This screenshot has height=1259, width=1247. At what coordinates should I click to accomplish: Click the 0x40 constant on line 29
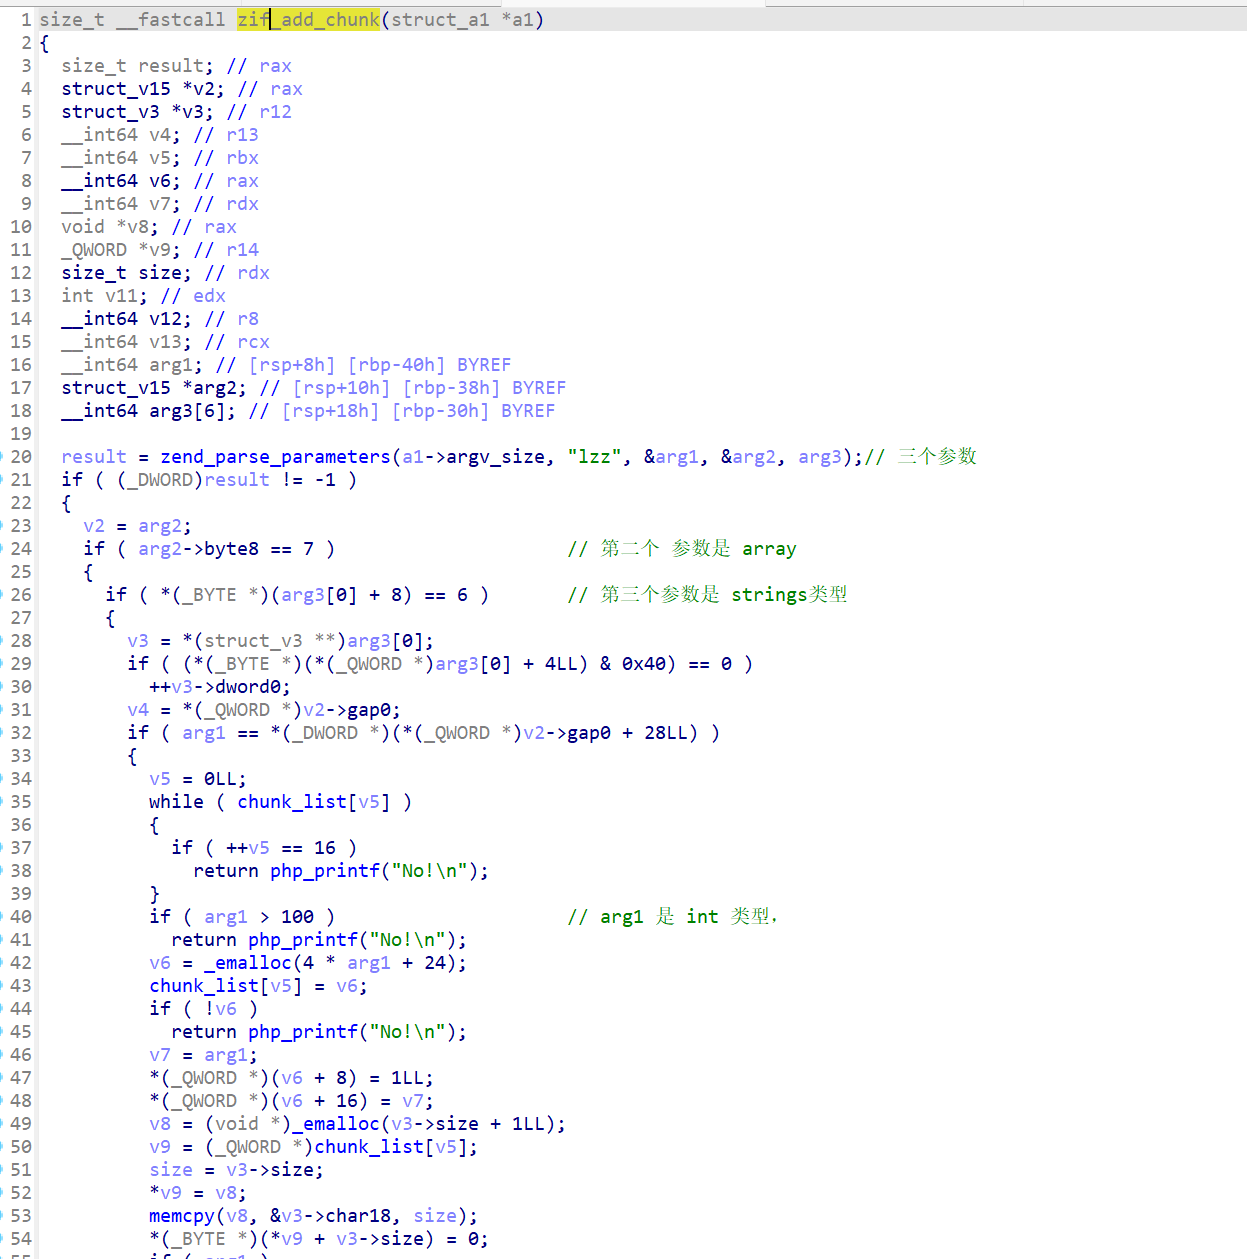[644, 663]
